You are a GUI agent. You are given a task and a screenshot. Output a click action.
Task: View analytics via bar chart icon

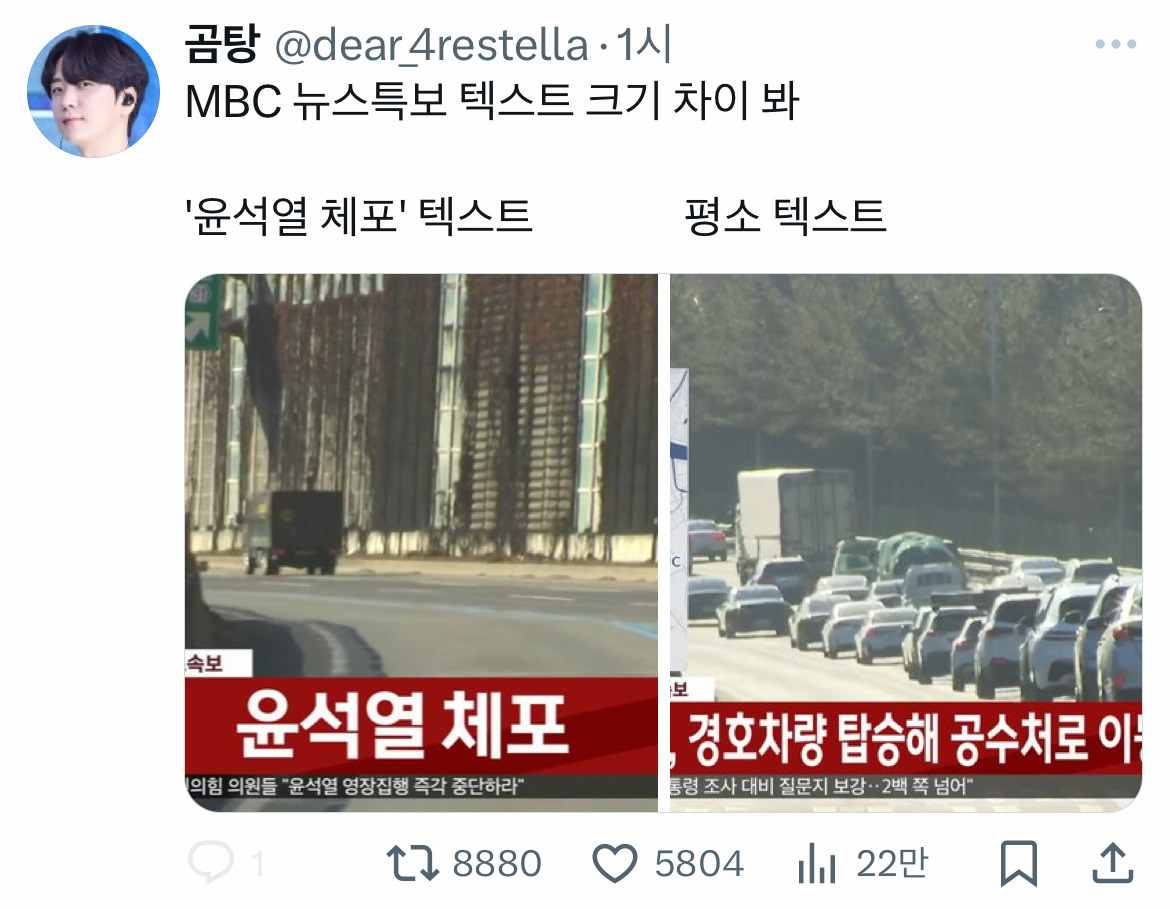tap(816, 863)
